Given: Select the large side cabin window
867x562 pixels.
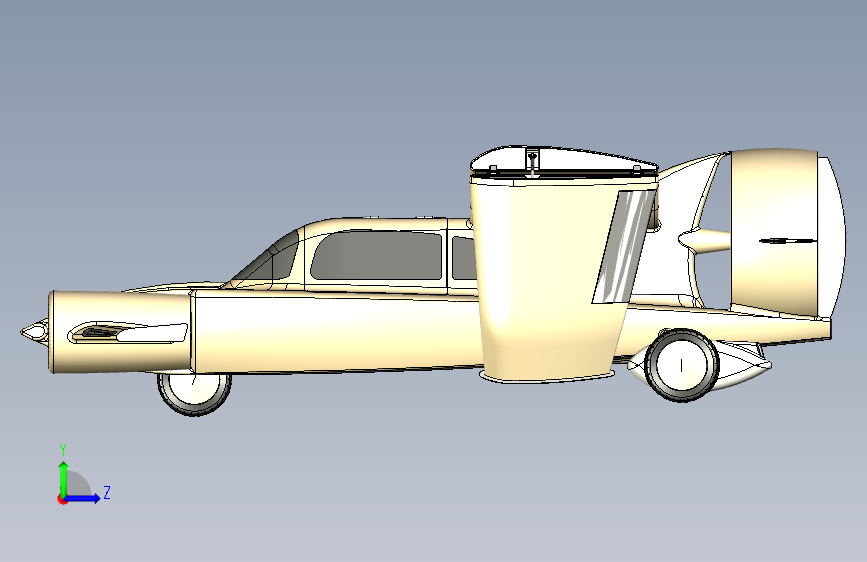Looking at the screenshot, I should pos(377,255).
